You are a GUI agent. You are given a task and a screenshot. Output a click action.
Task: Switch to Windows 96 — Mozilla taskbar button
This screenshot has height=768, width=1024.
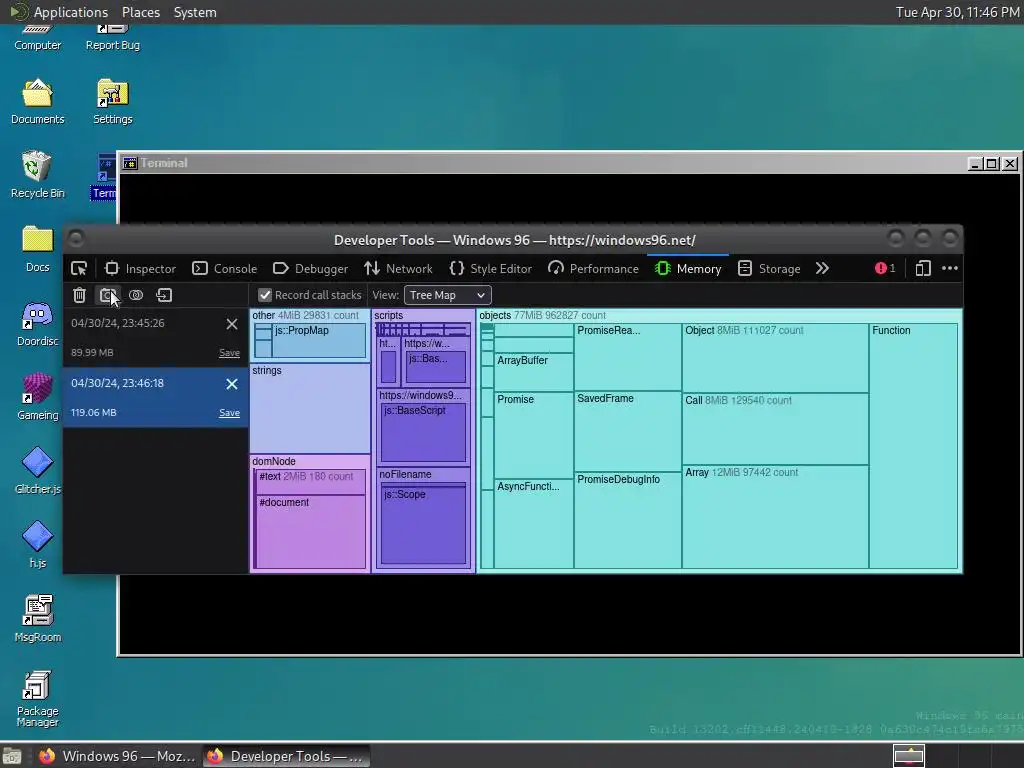[117, 756]
